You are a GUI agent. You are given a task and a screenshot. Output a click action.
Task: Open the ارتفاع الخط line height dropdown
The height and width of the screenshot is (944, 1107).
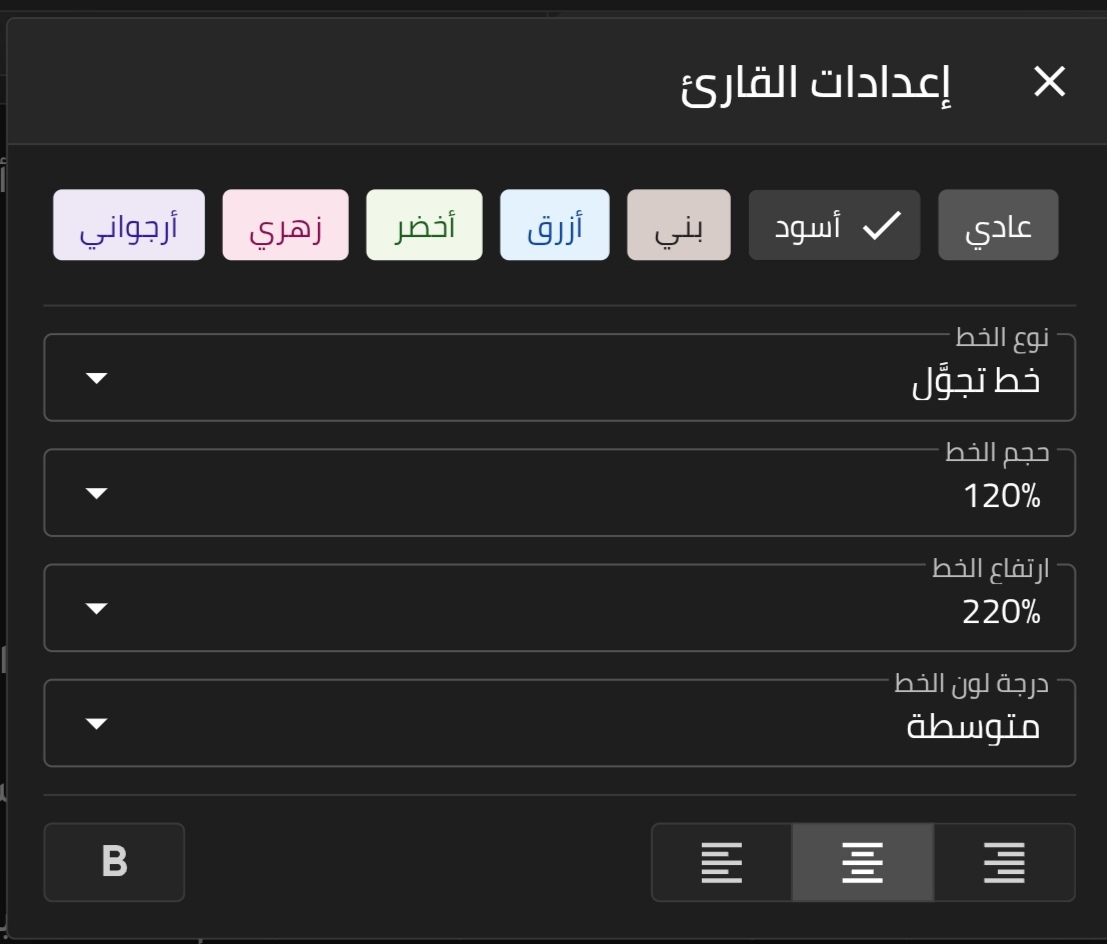click(x=560, y=609)
